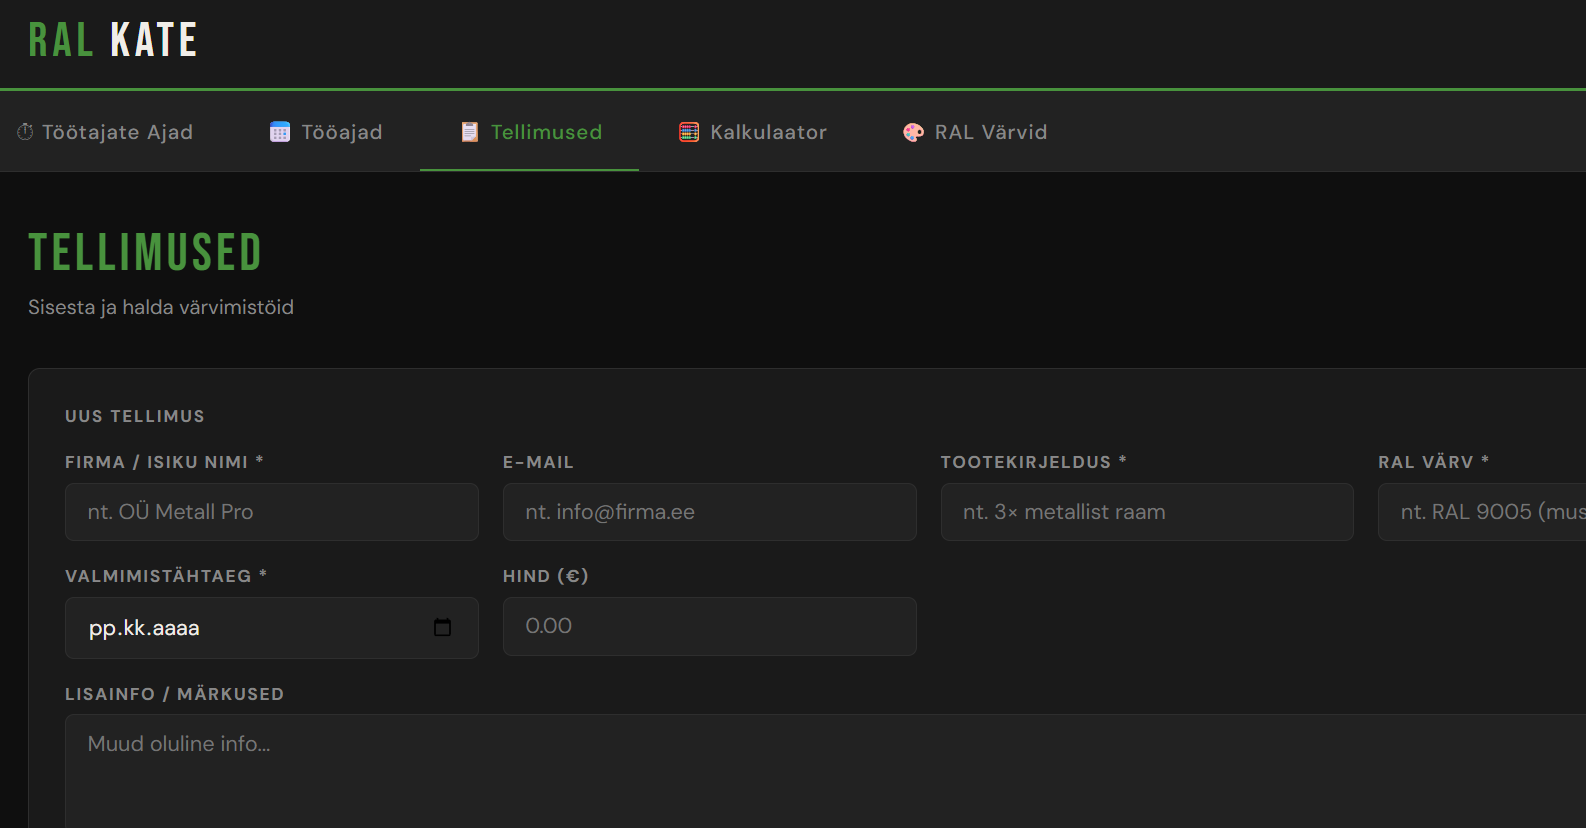The width and height of the screenshot is (1586, 828).
Task: Click the Valmimistähtaeg date field
Action: [x=272, y=628]
